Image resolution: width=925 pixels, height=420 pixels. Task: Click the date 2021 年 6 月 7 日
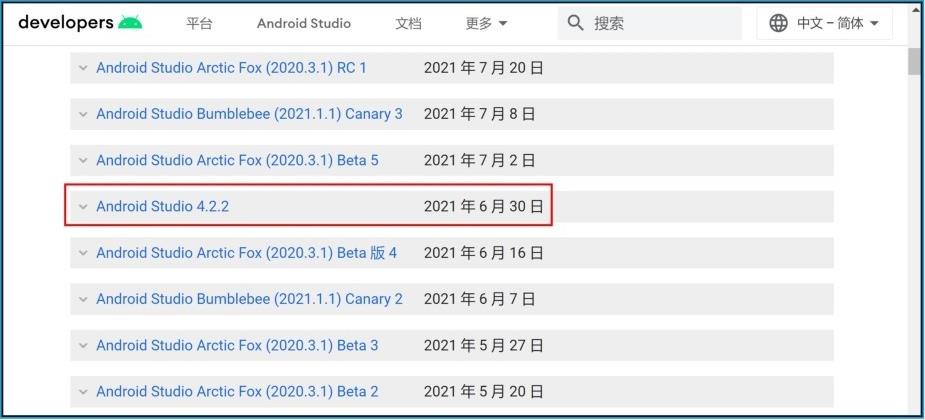[x=480, y=299]
